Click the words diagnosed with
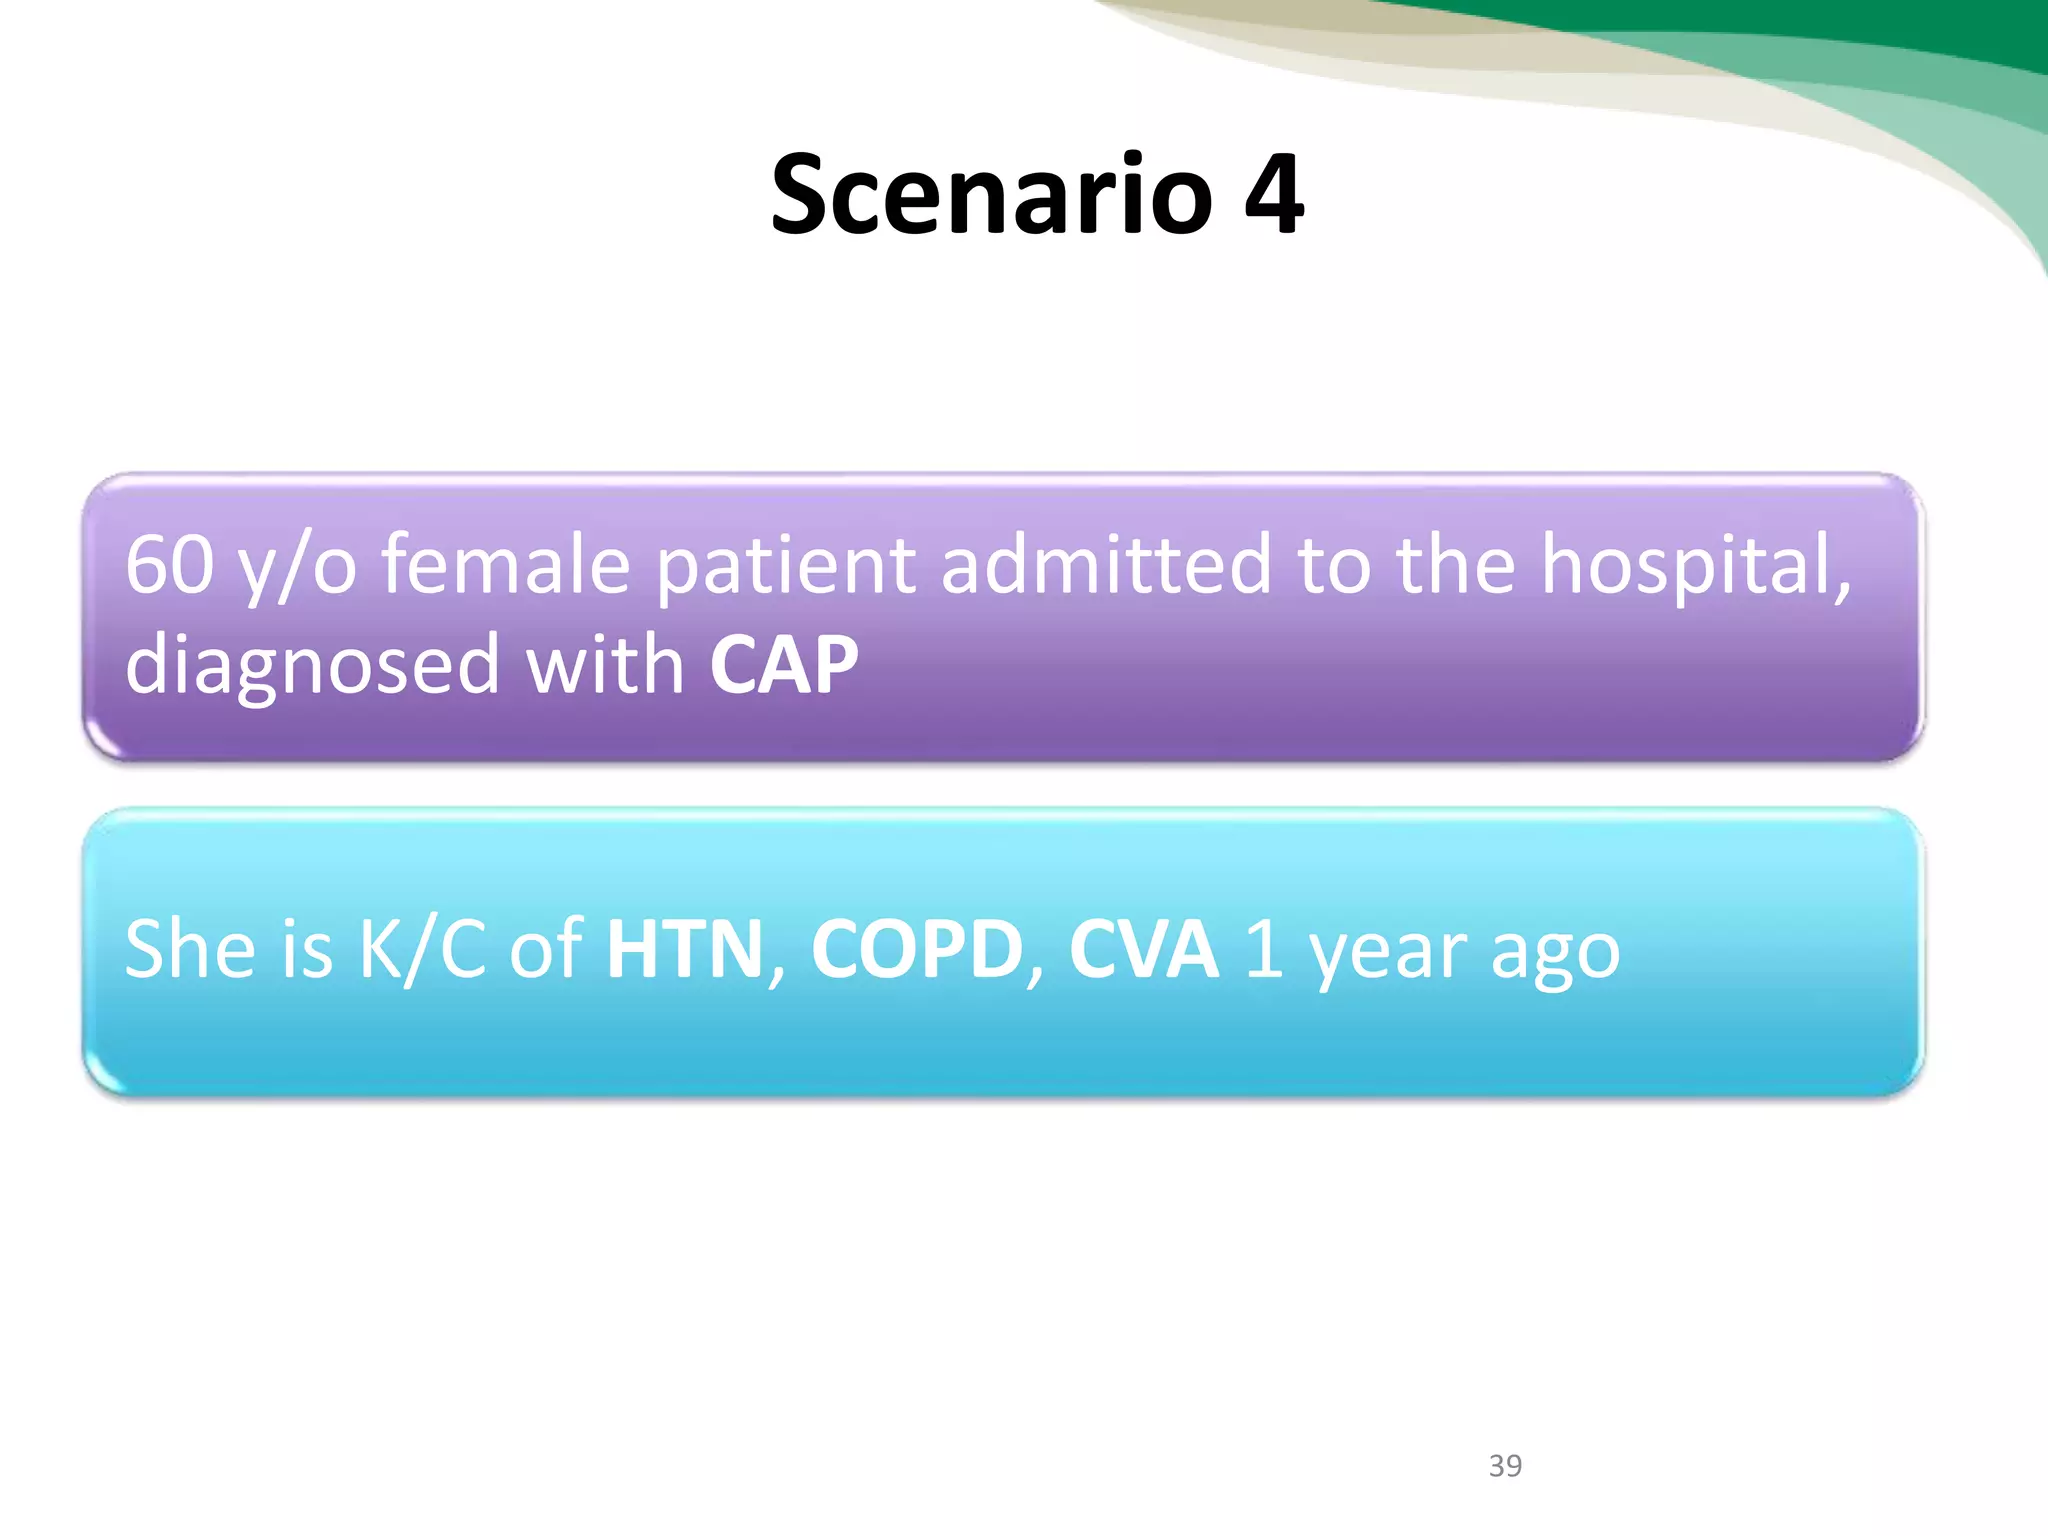This screenshot has width=2048, height=1536. [x=405, y=668]
